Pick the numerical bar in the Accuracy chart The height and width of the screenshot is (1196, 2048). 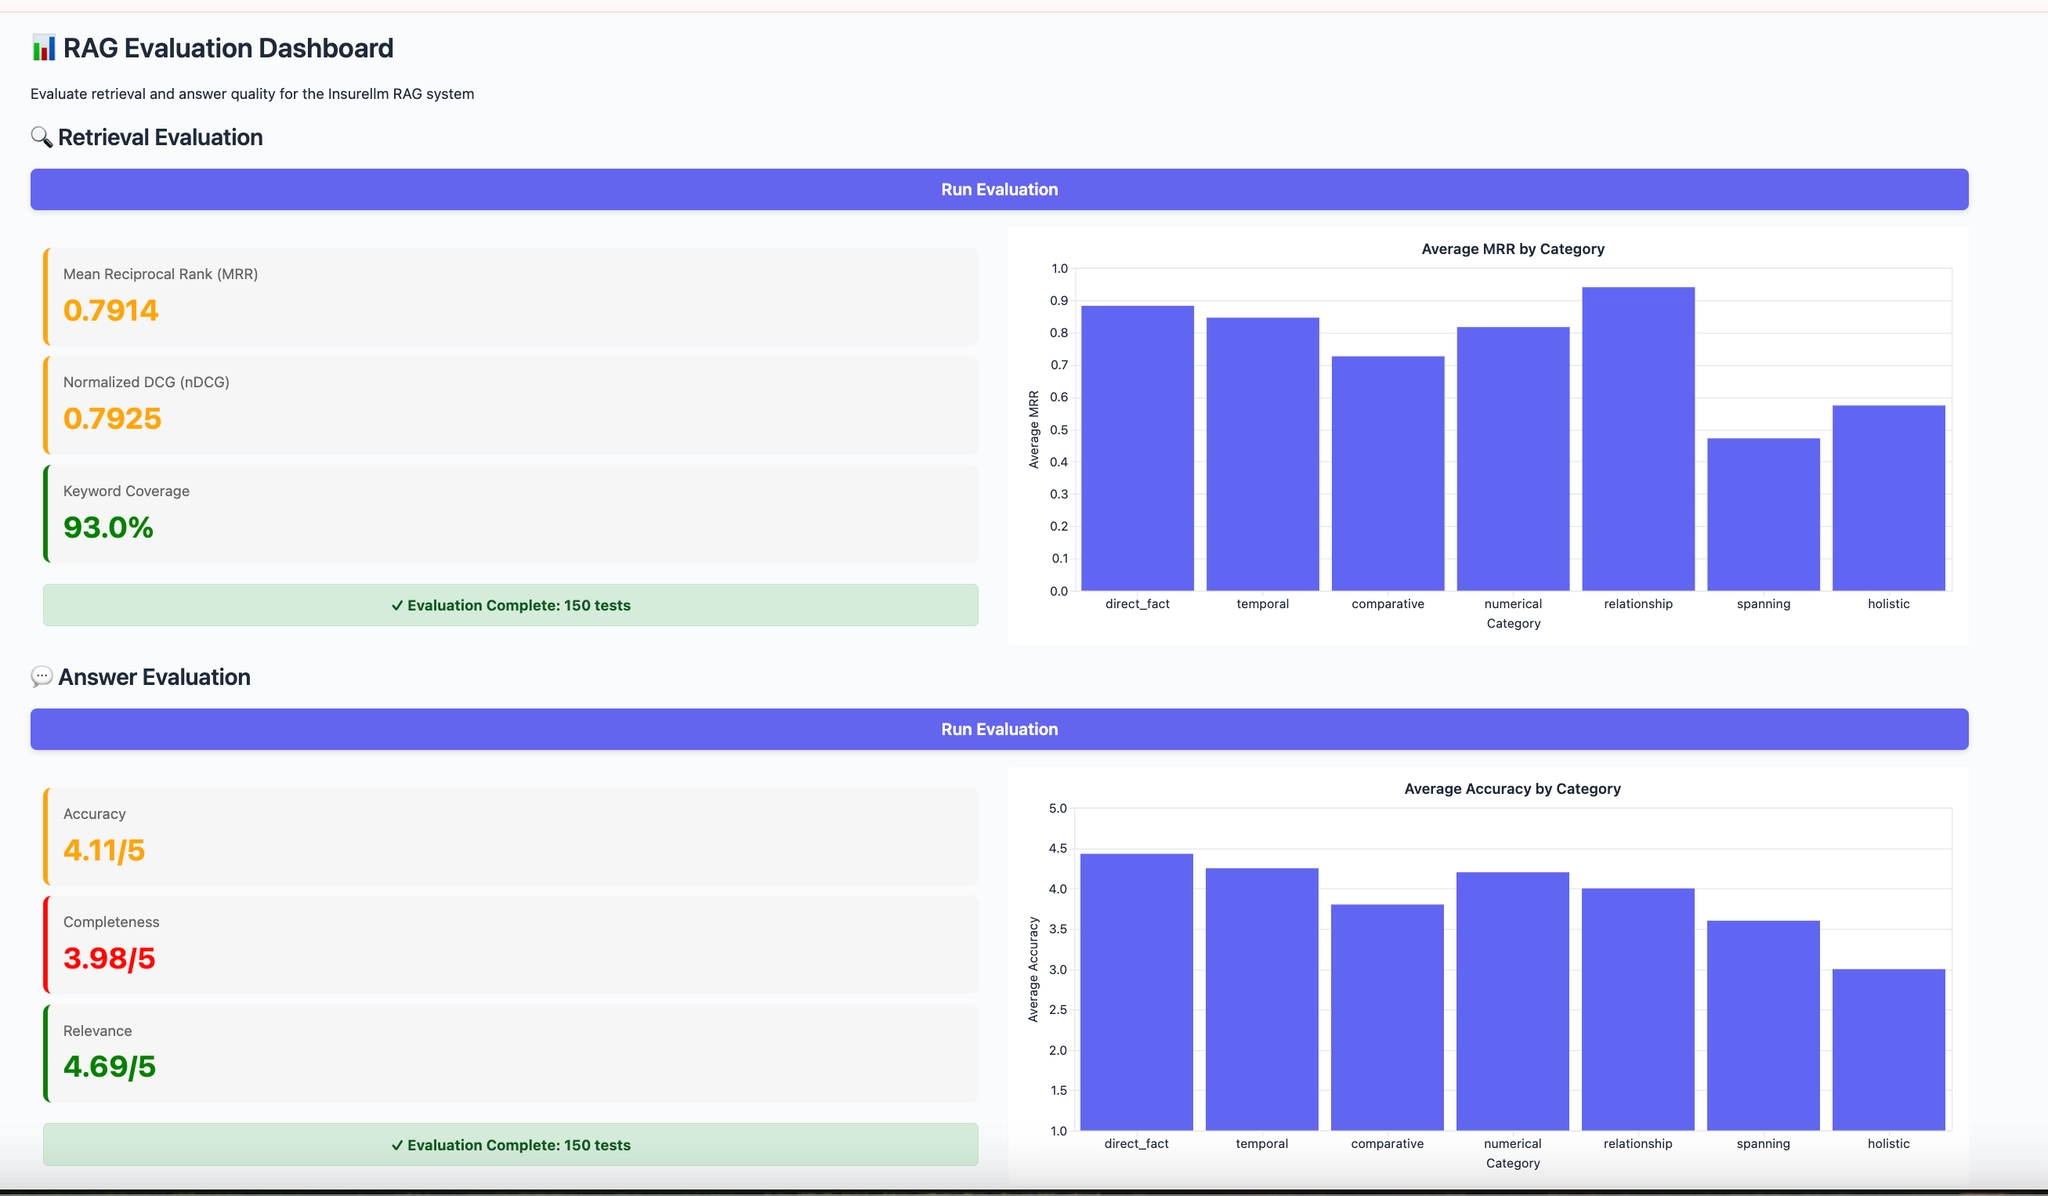pos(1513,1001)
